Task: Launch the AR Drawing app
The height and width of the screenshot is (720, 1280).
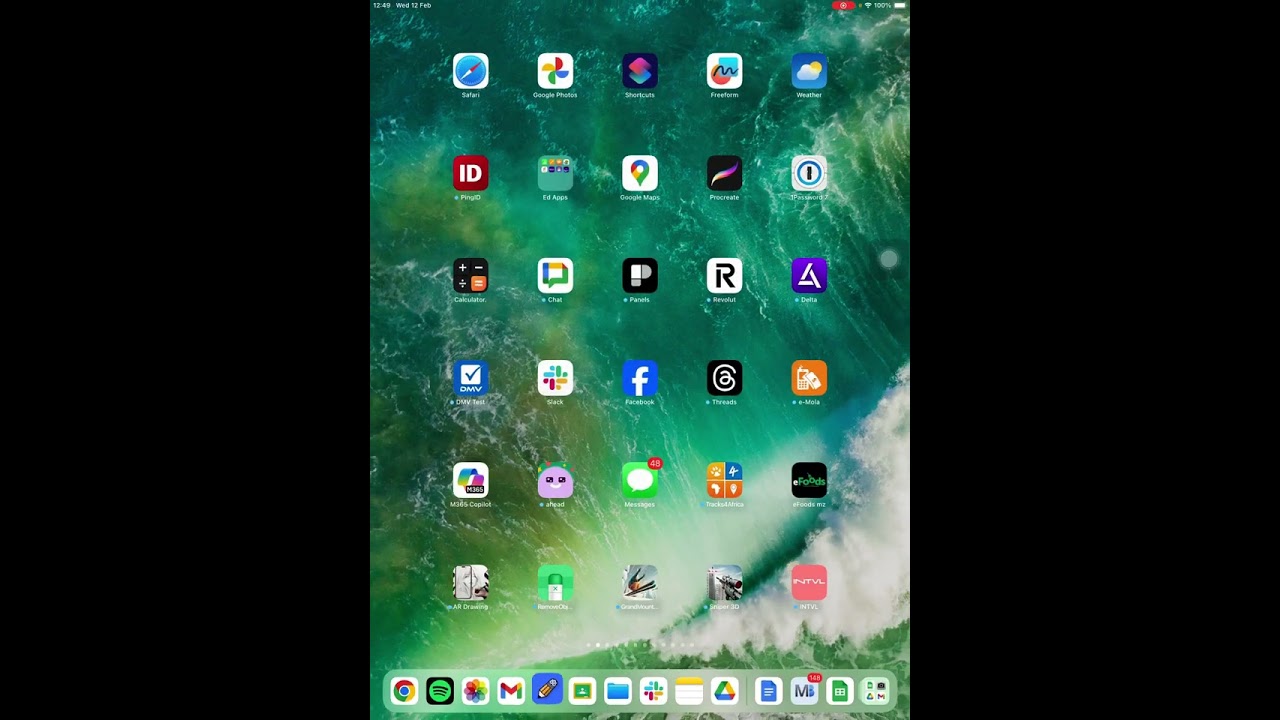Action: tap(470, 582)
